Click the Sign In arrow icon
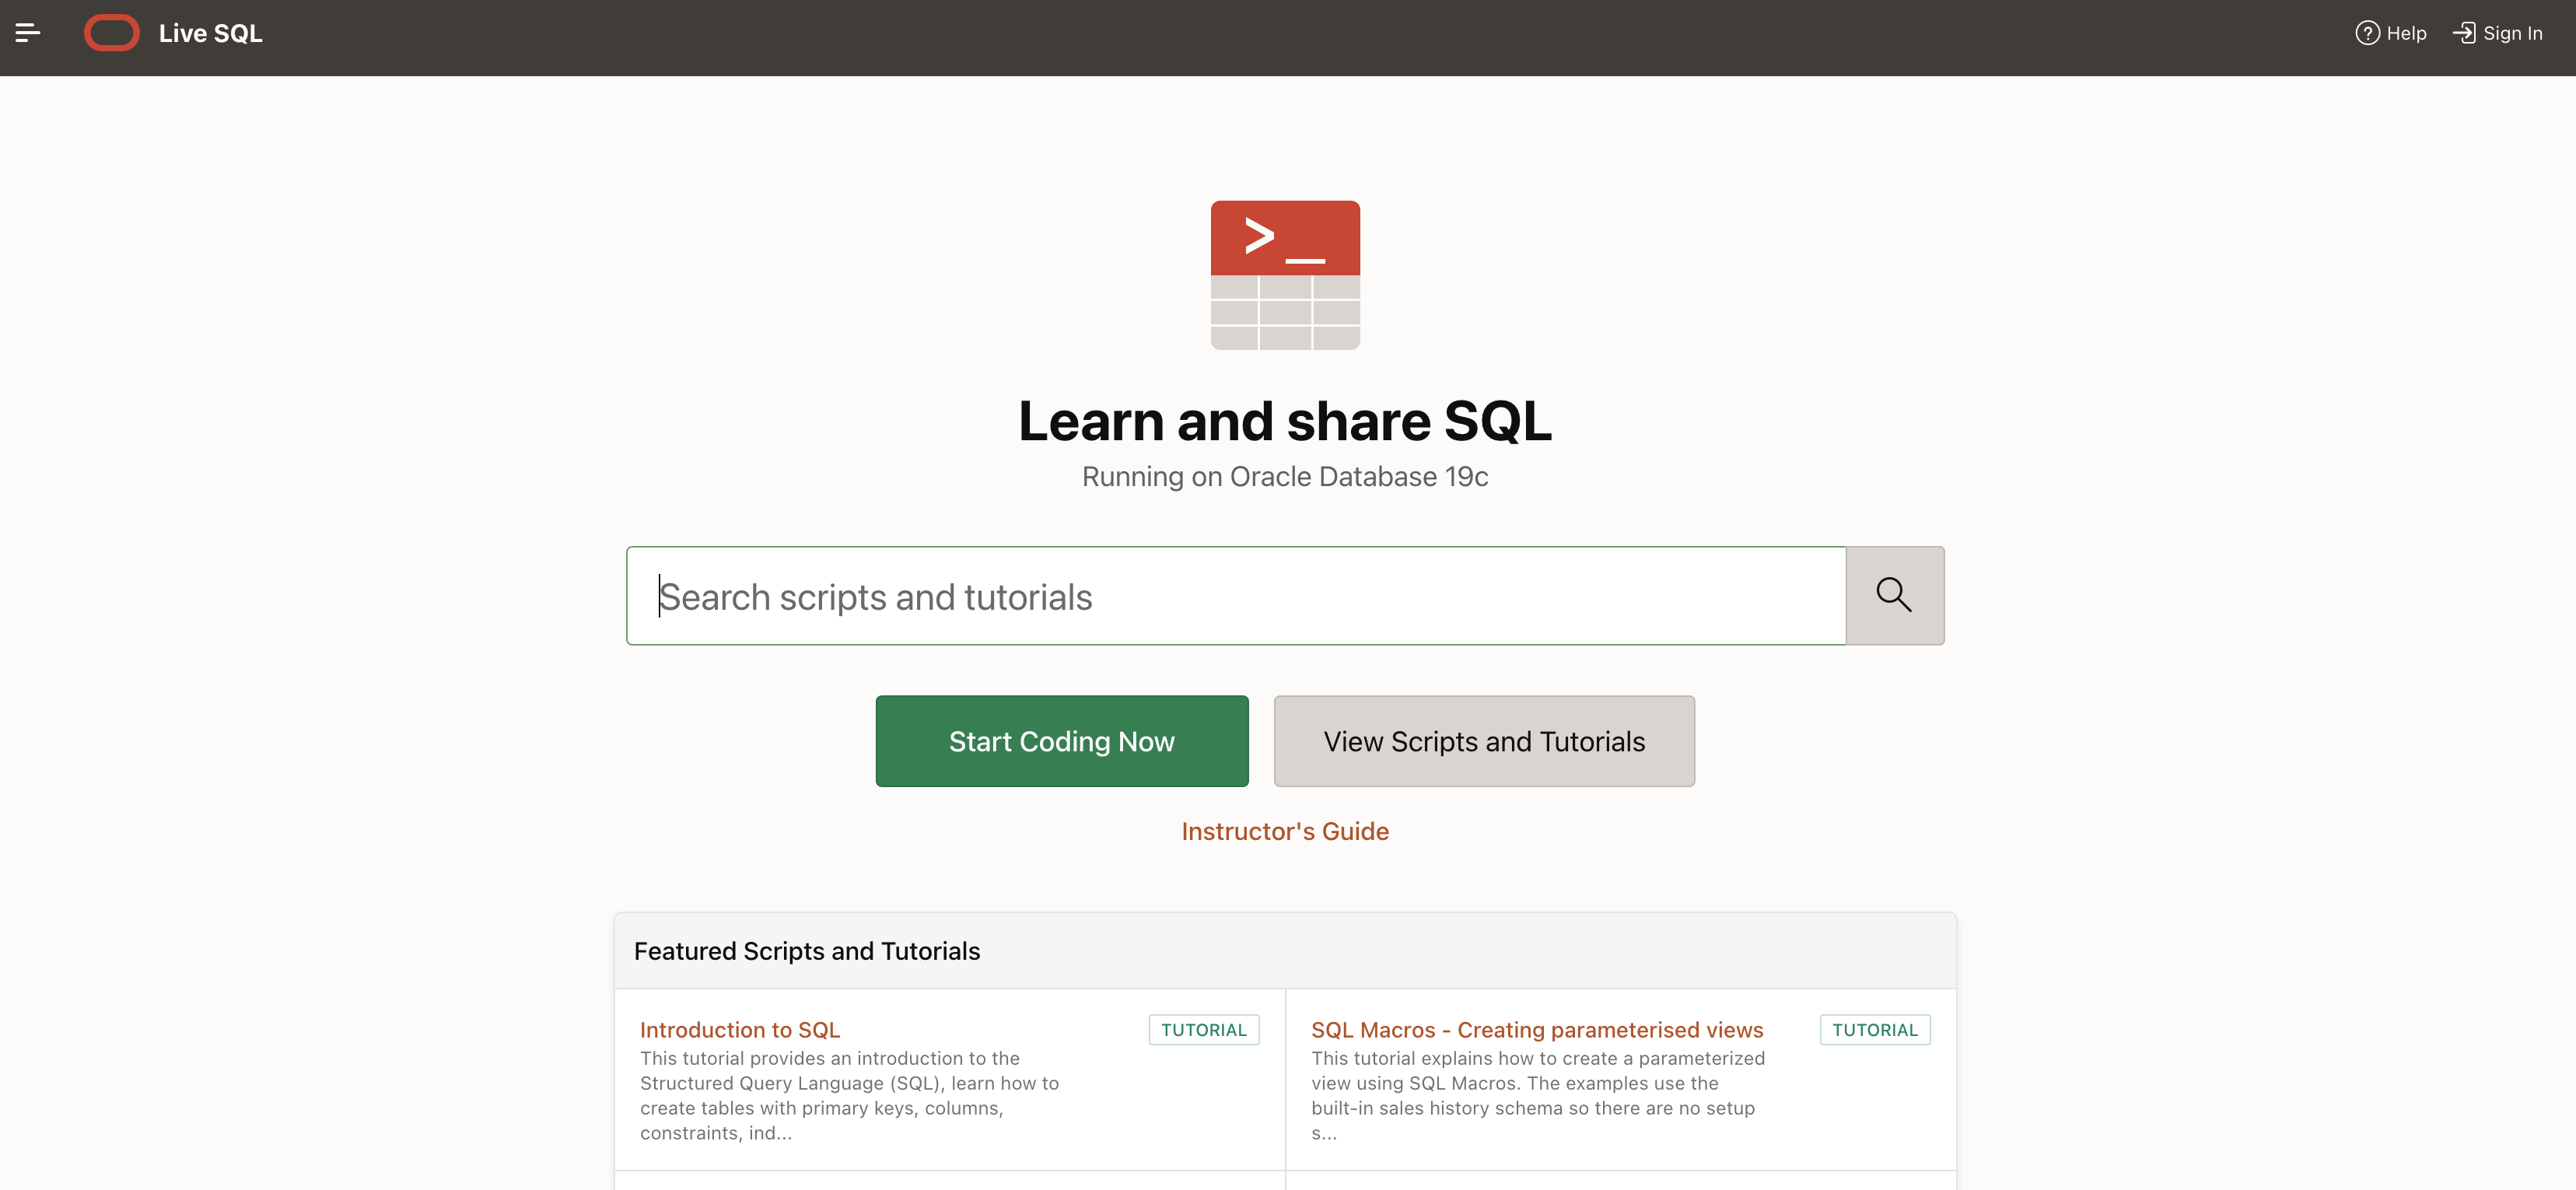This screenshot has width=2576, height=1190. 2464,33
